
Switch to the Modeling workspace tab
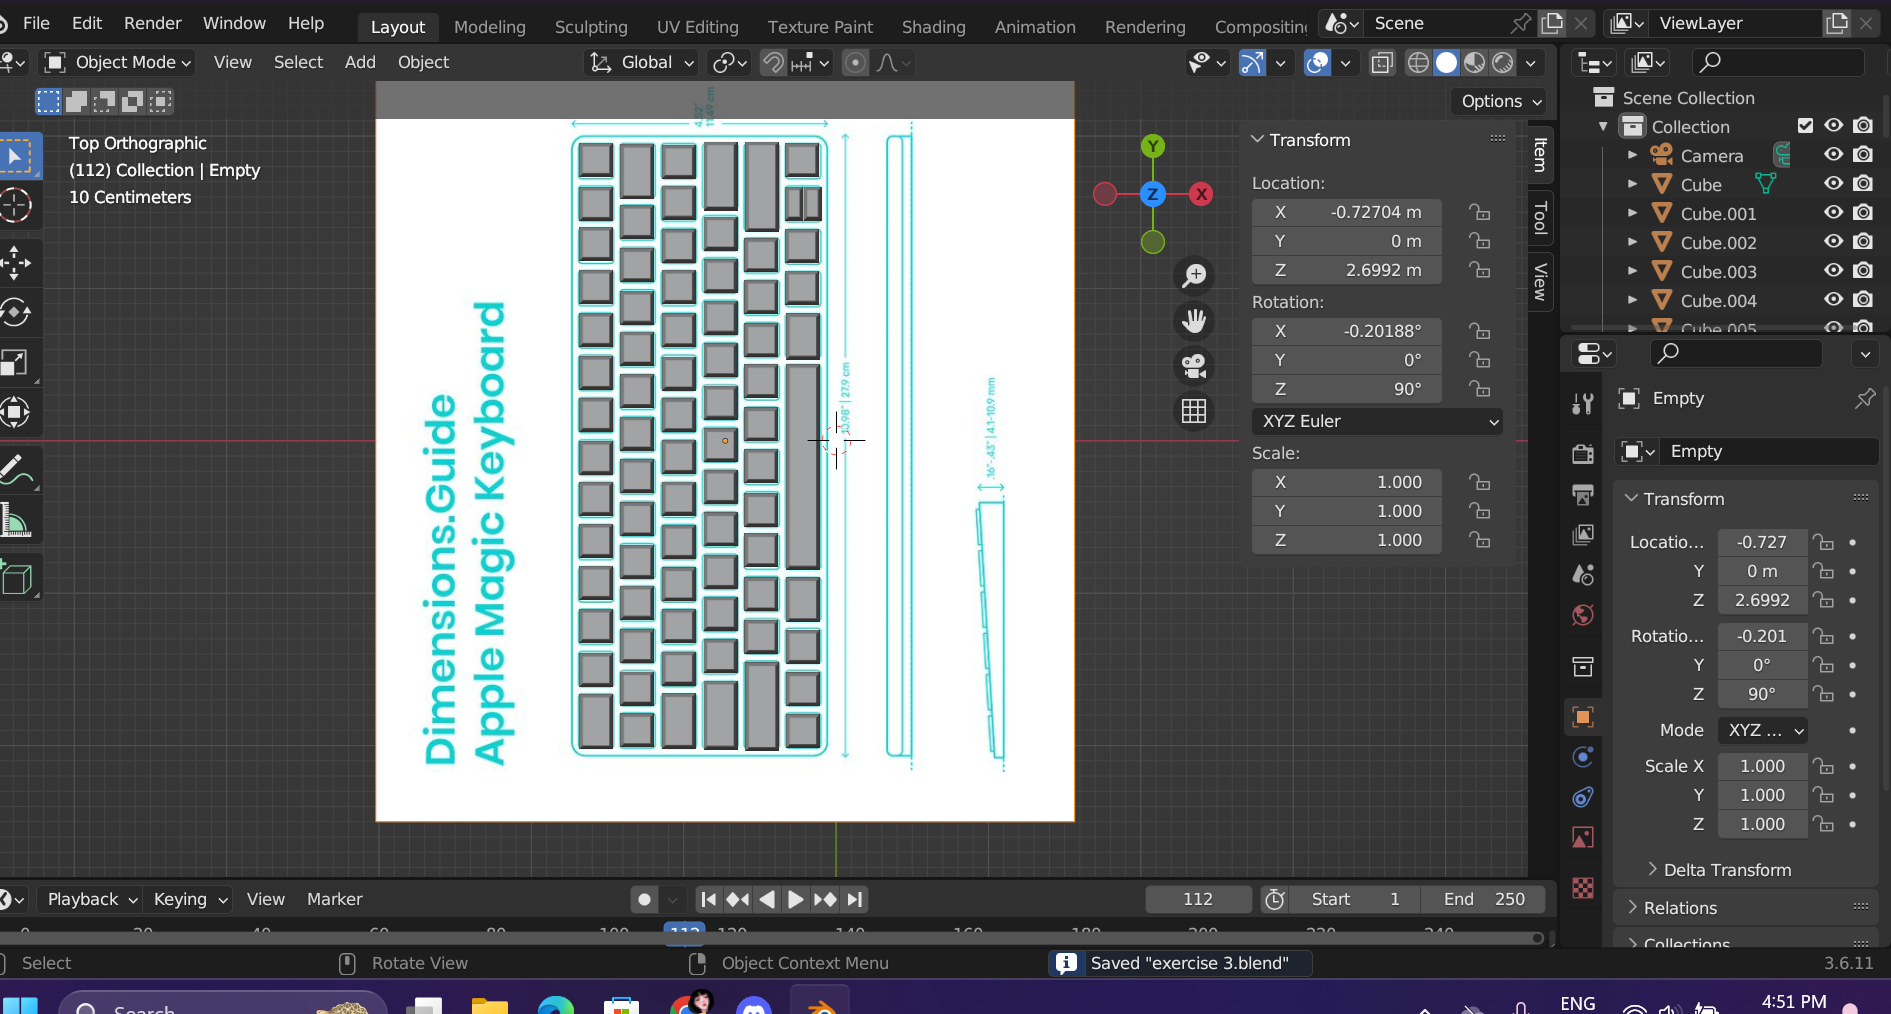click(489, 27)
